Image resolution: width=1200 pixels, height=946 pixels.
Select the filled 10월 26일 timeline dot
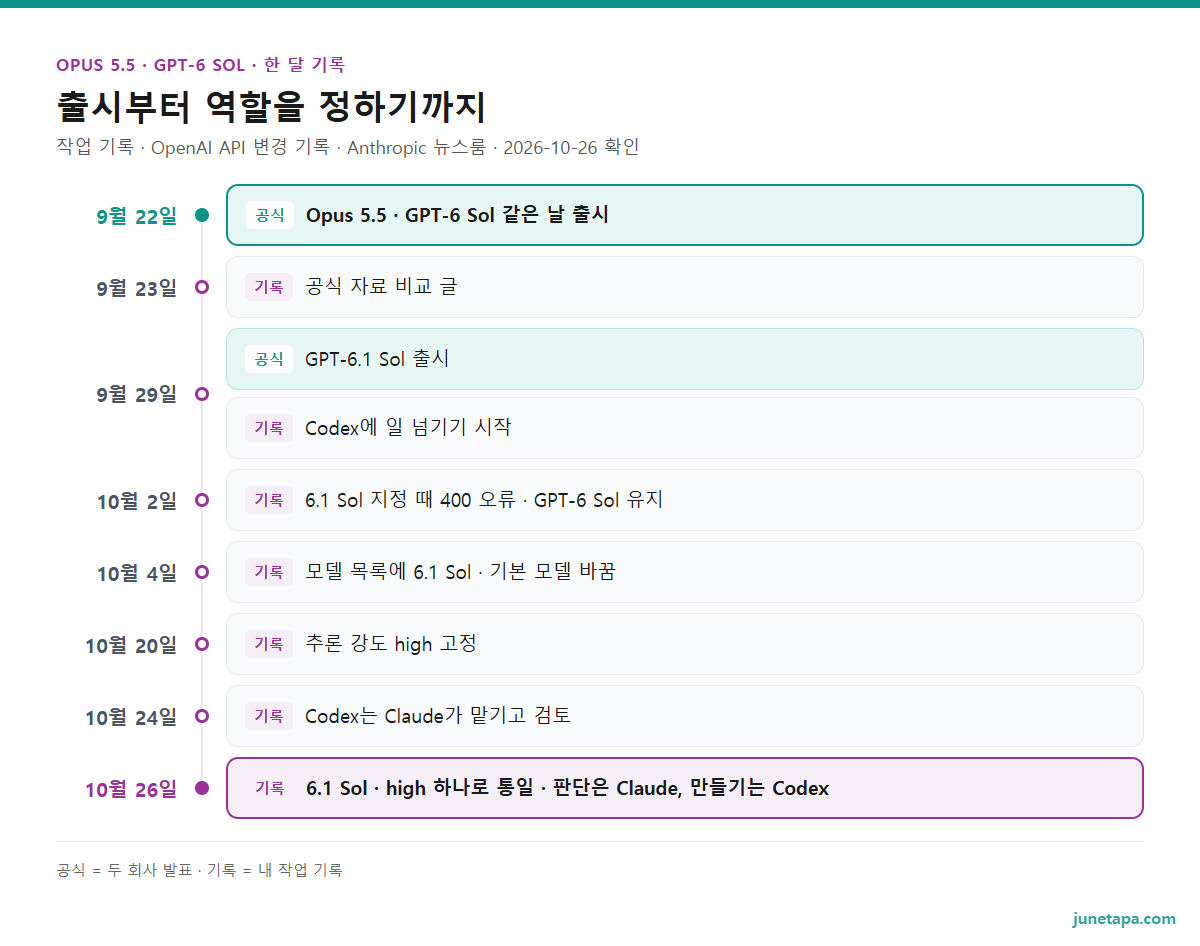202,788
